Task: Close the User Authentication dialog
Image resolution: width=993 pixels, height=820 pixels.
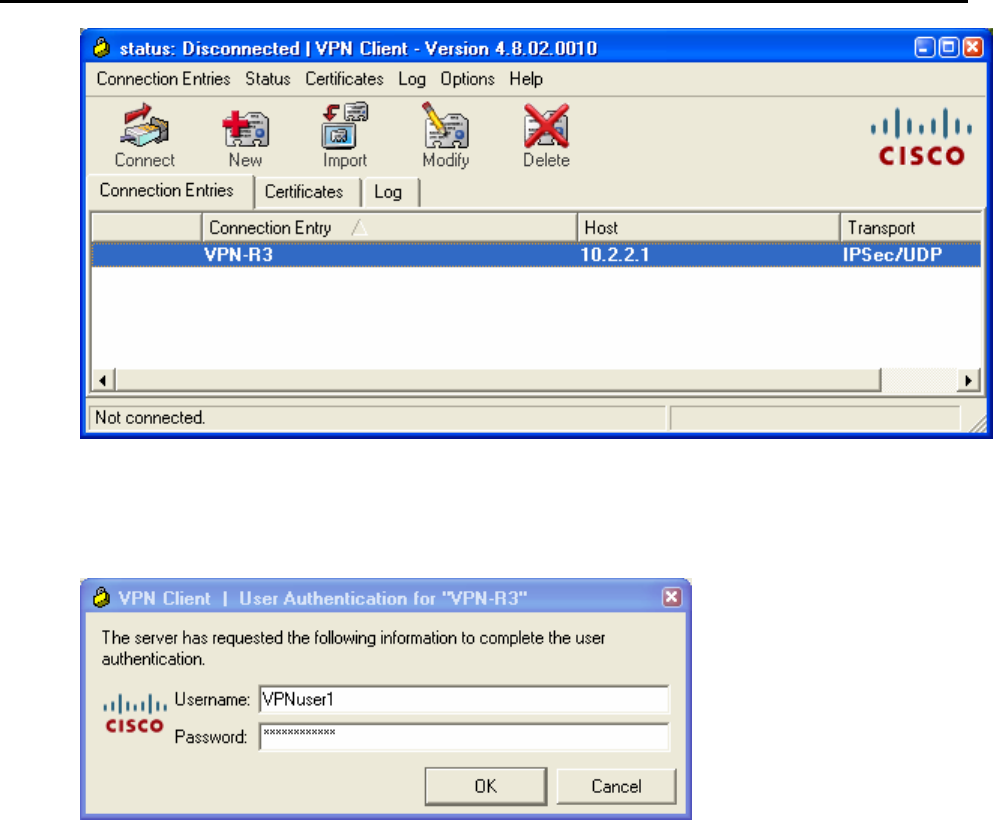Action: coord(672,596)
